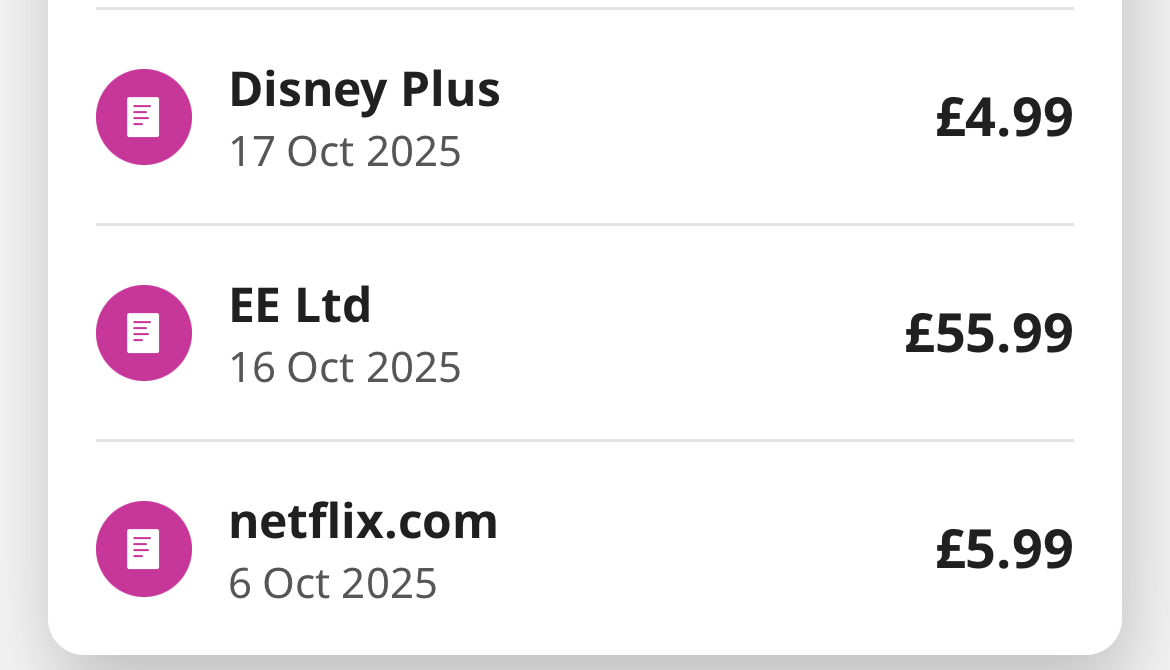Select the £55.99 amount
The height and width of the screenshot is (670, 1170).
[988, 333]
